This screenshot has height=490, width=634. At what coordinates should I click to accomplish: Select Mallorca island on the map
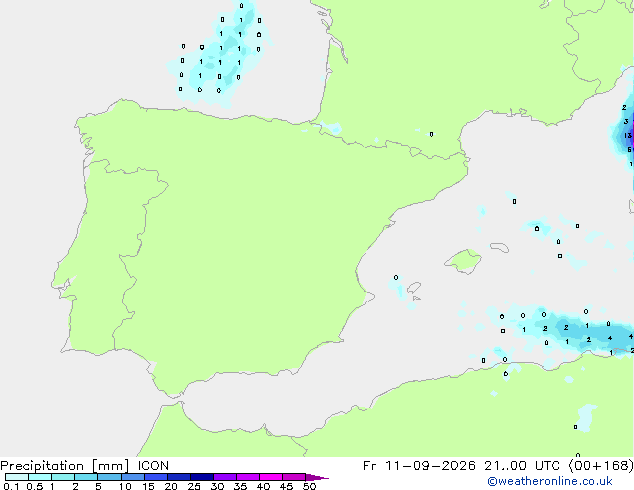(x=463, y=261)
